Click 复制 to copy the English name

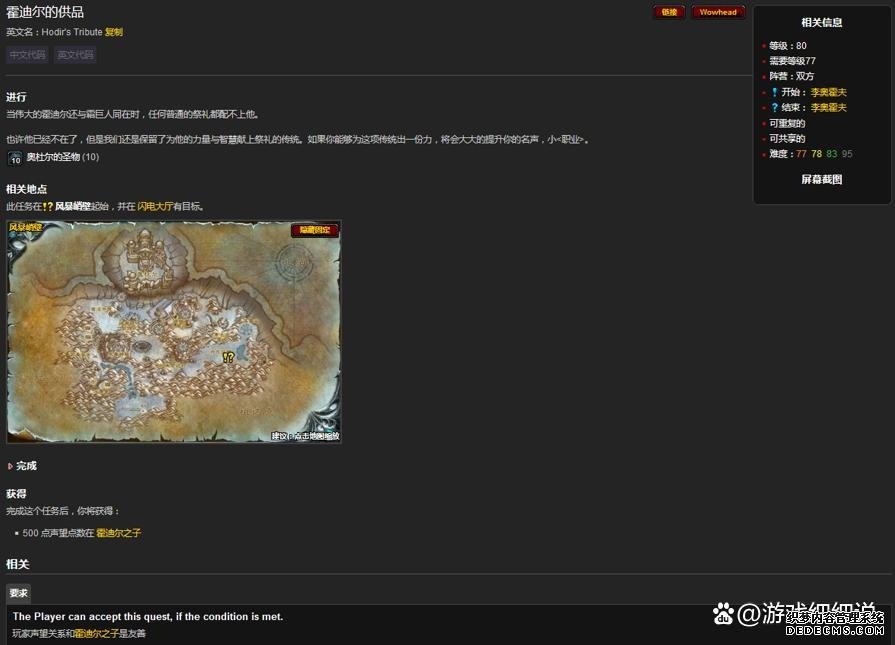(x=114, y=32)
